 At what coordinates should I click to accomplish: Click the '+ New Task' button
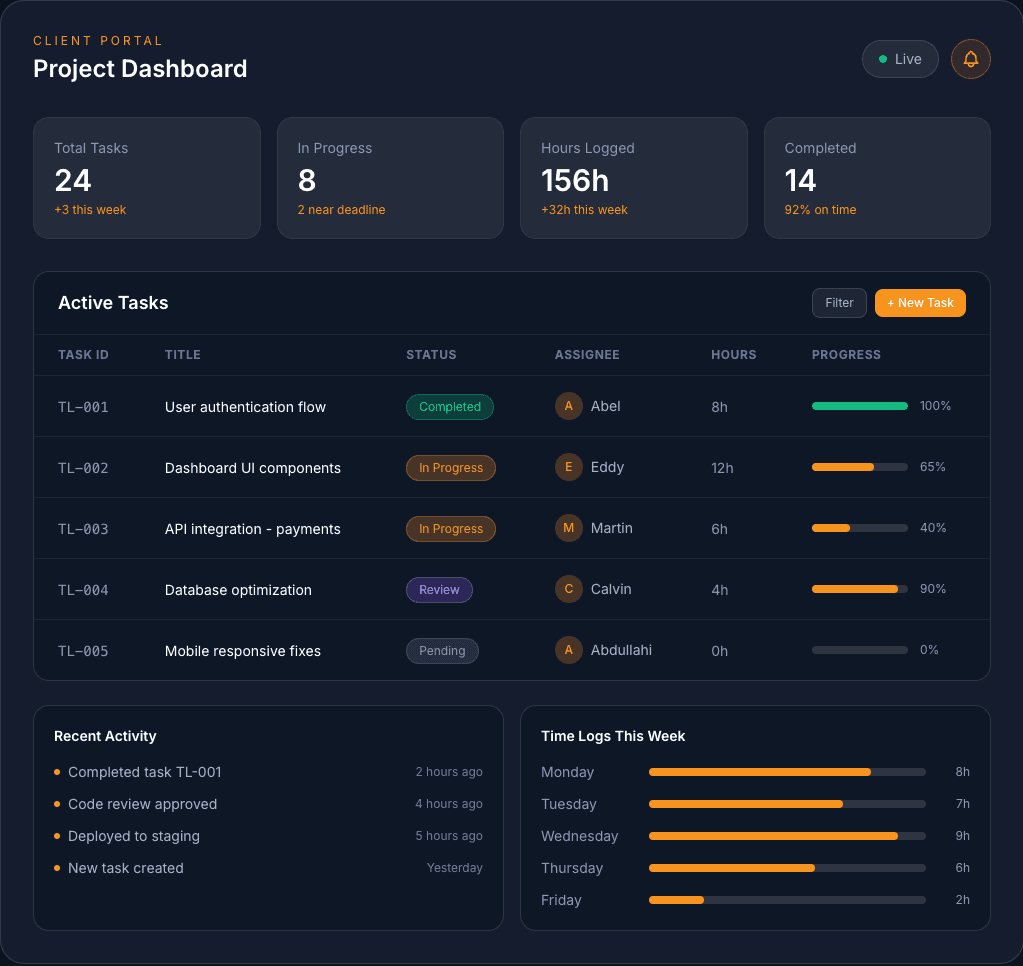tap(919, 302)
